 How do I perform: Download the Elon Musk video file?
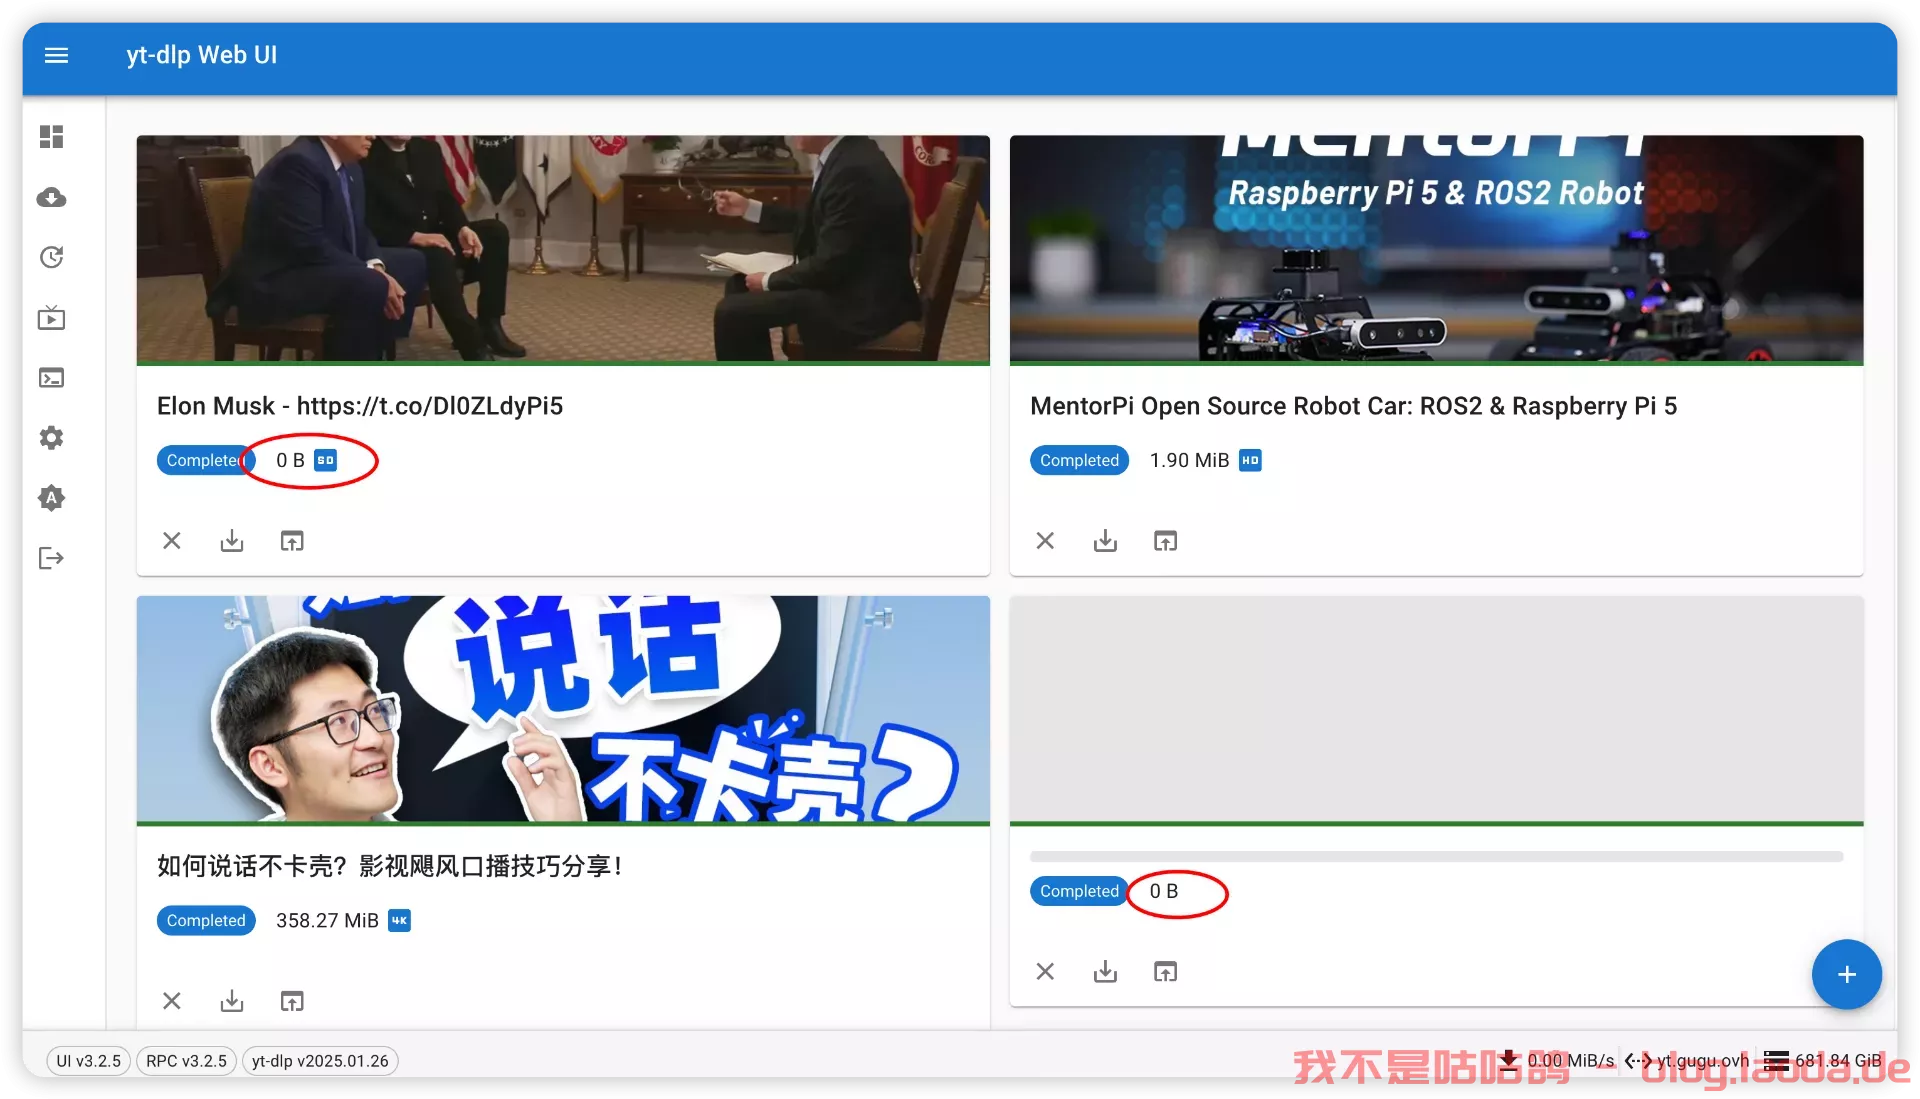click(232, 541)
